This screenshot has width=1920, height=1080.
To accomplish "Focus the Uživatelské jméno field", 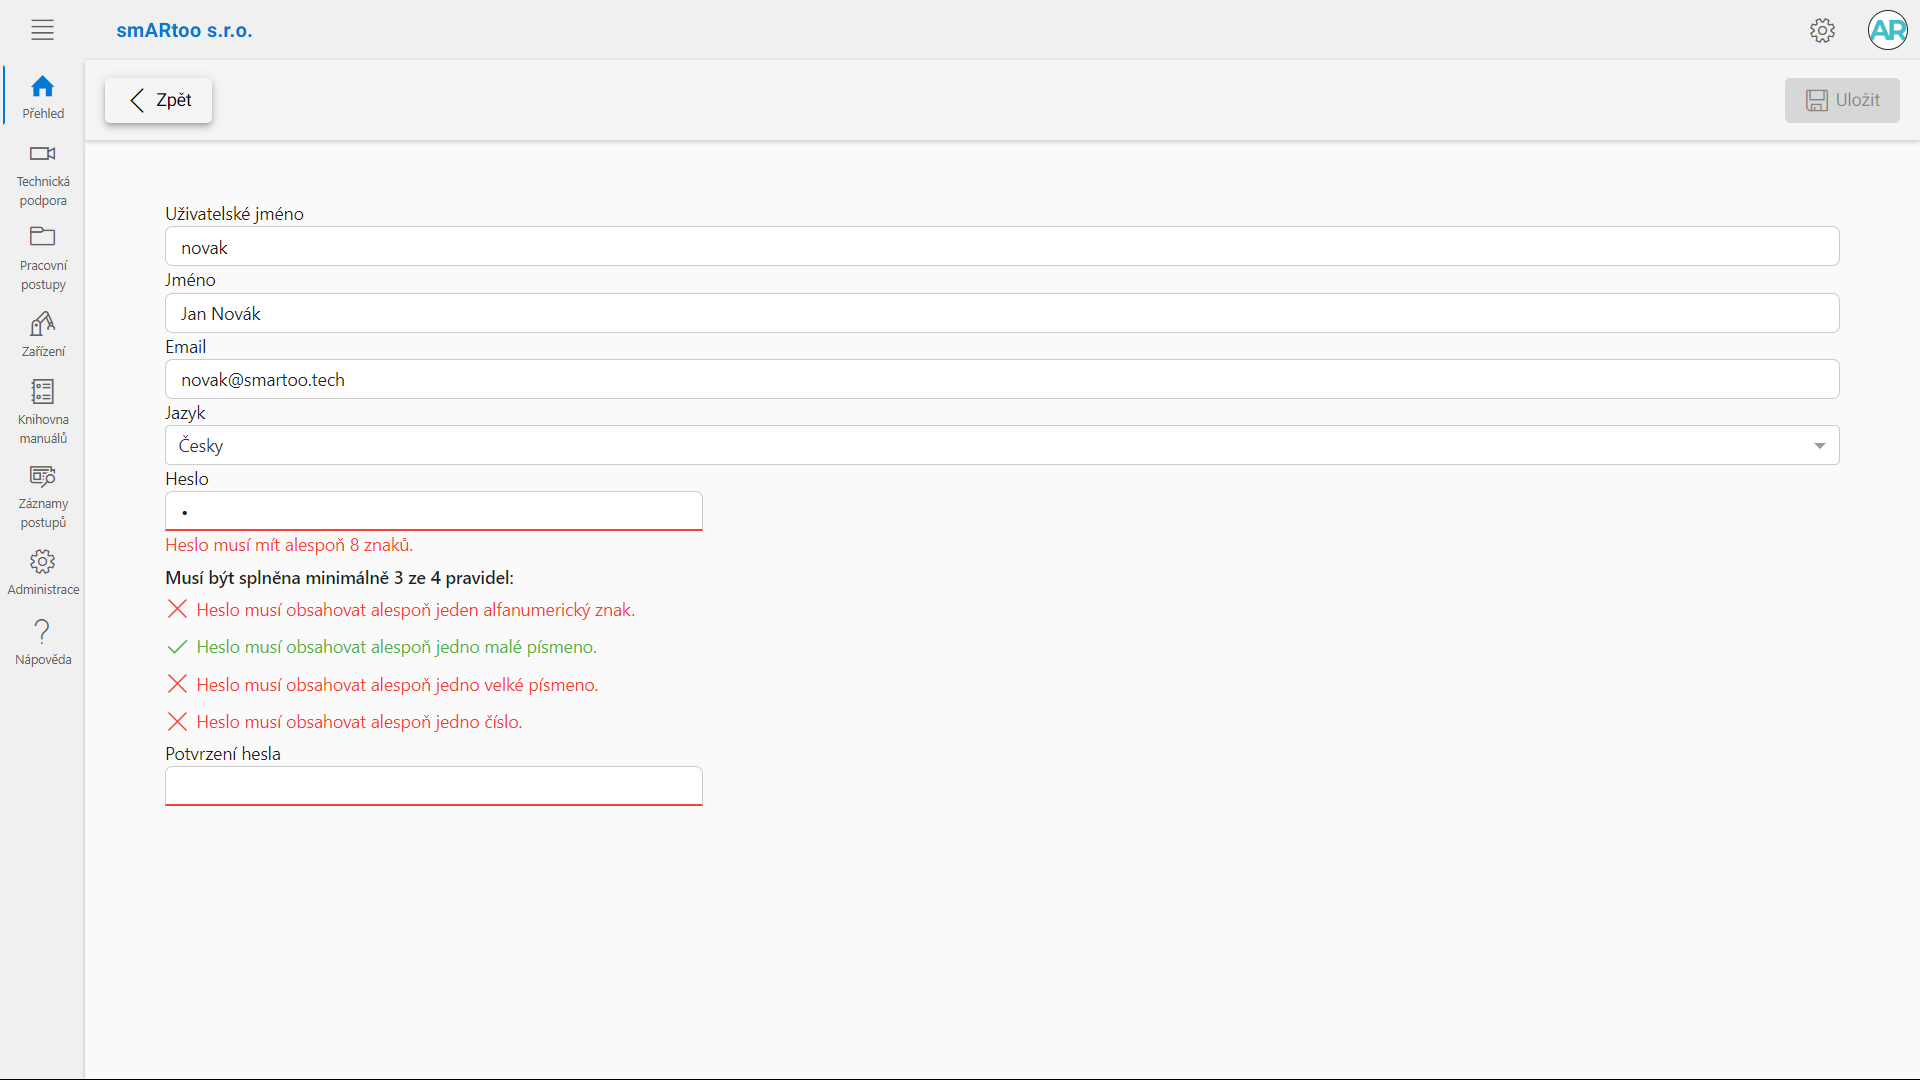I will tap(1002, 247).
